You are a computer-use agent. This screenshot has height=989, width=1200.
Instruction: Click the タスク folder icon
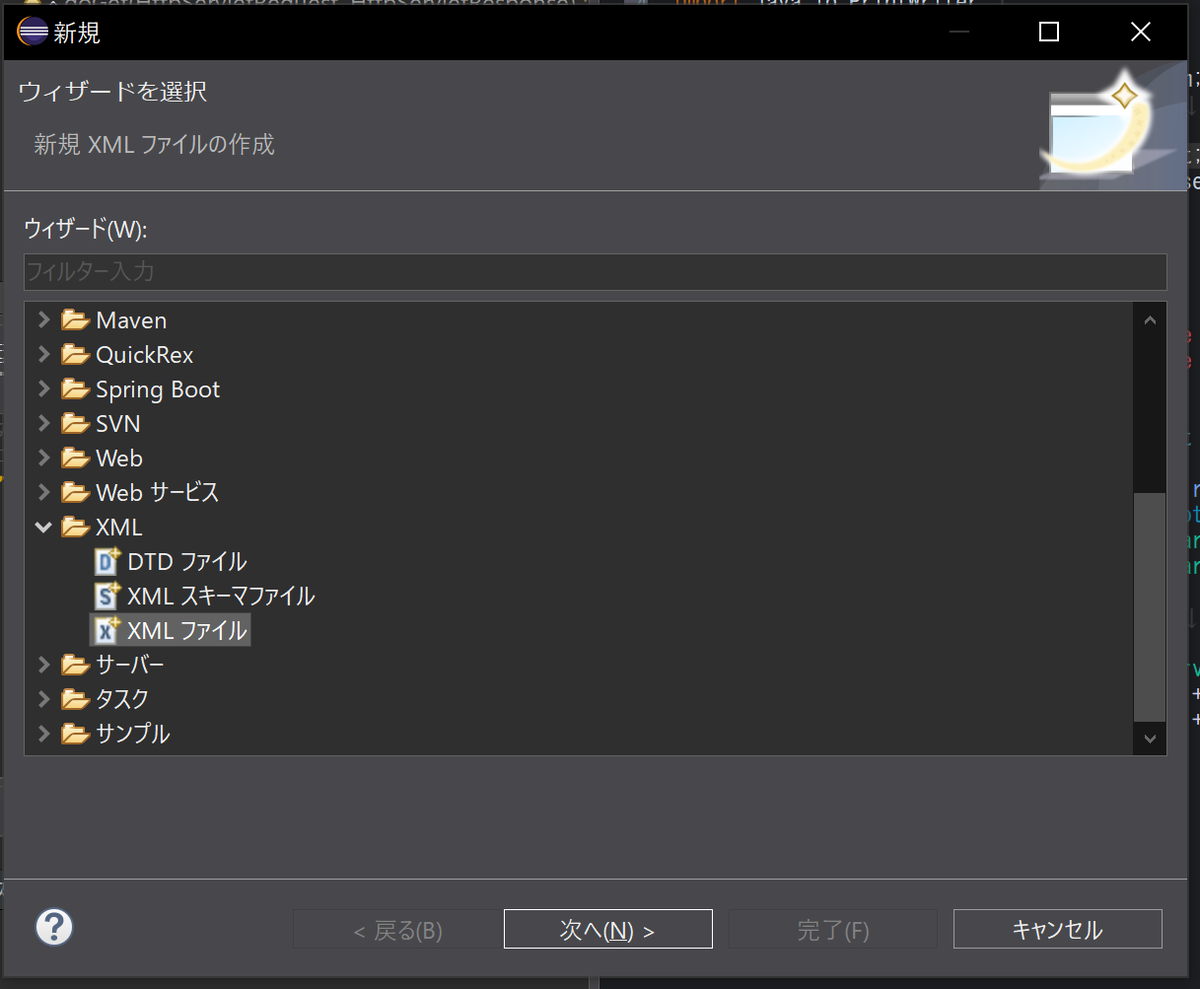(75, 699)
